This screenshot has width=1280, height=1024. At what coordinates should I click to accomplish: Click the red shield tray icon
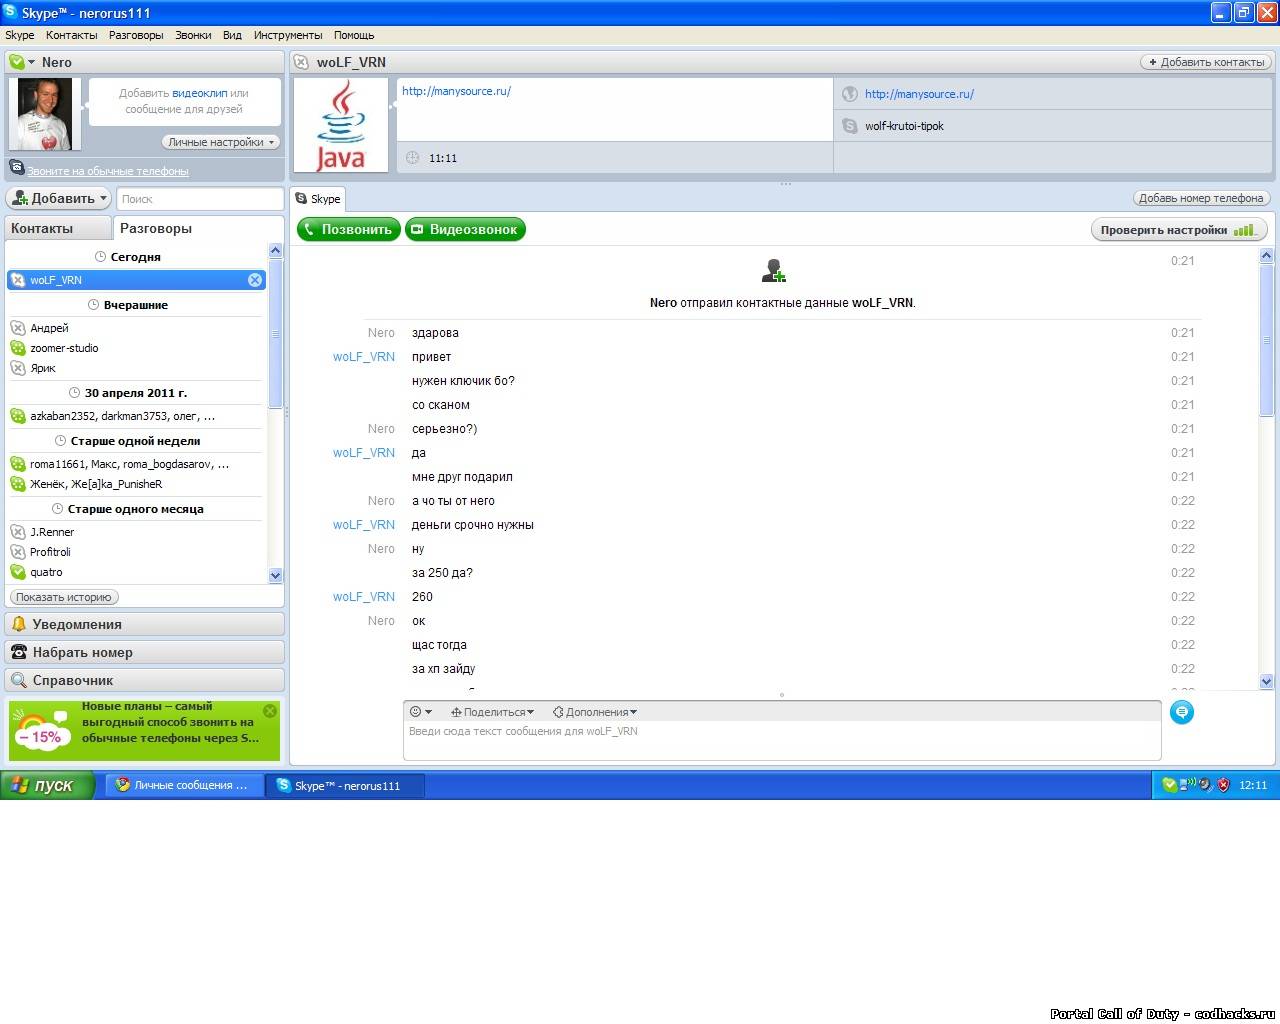(x=1223, y=785)
